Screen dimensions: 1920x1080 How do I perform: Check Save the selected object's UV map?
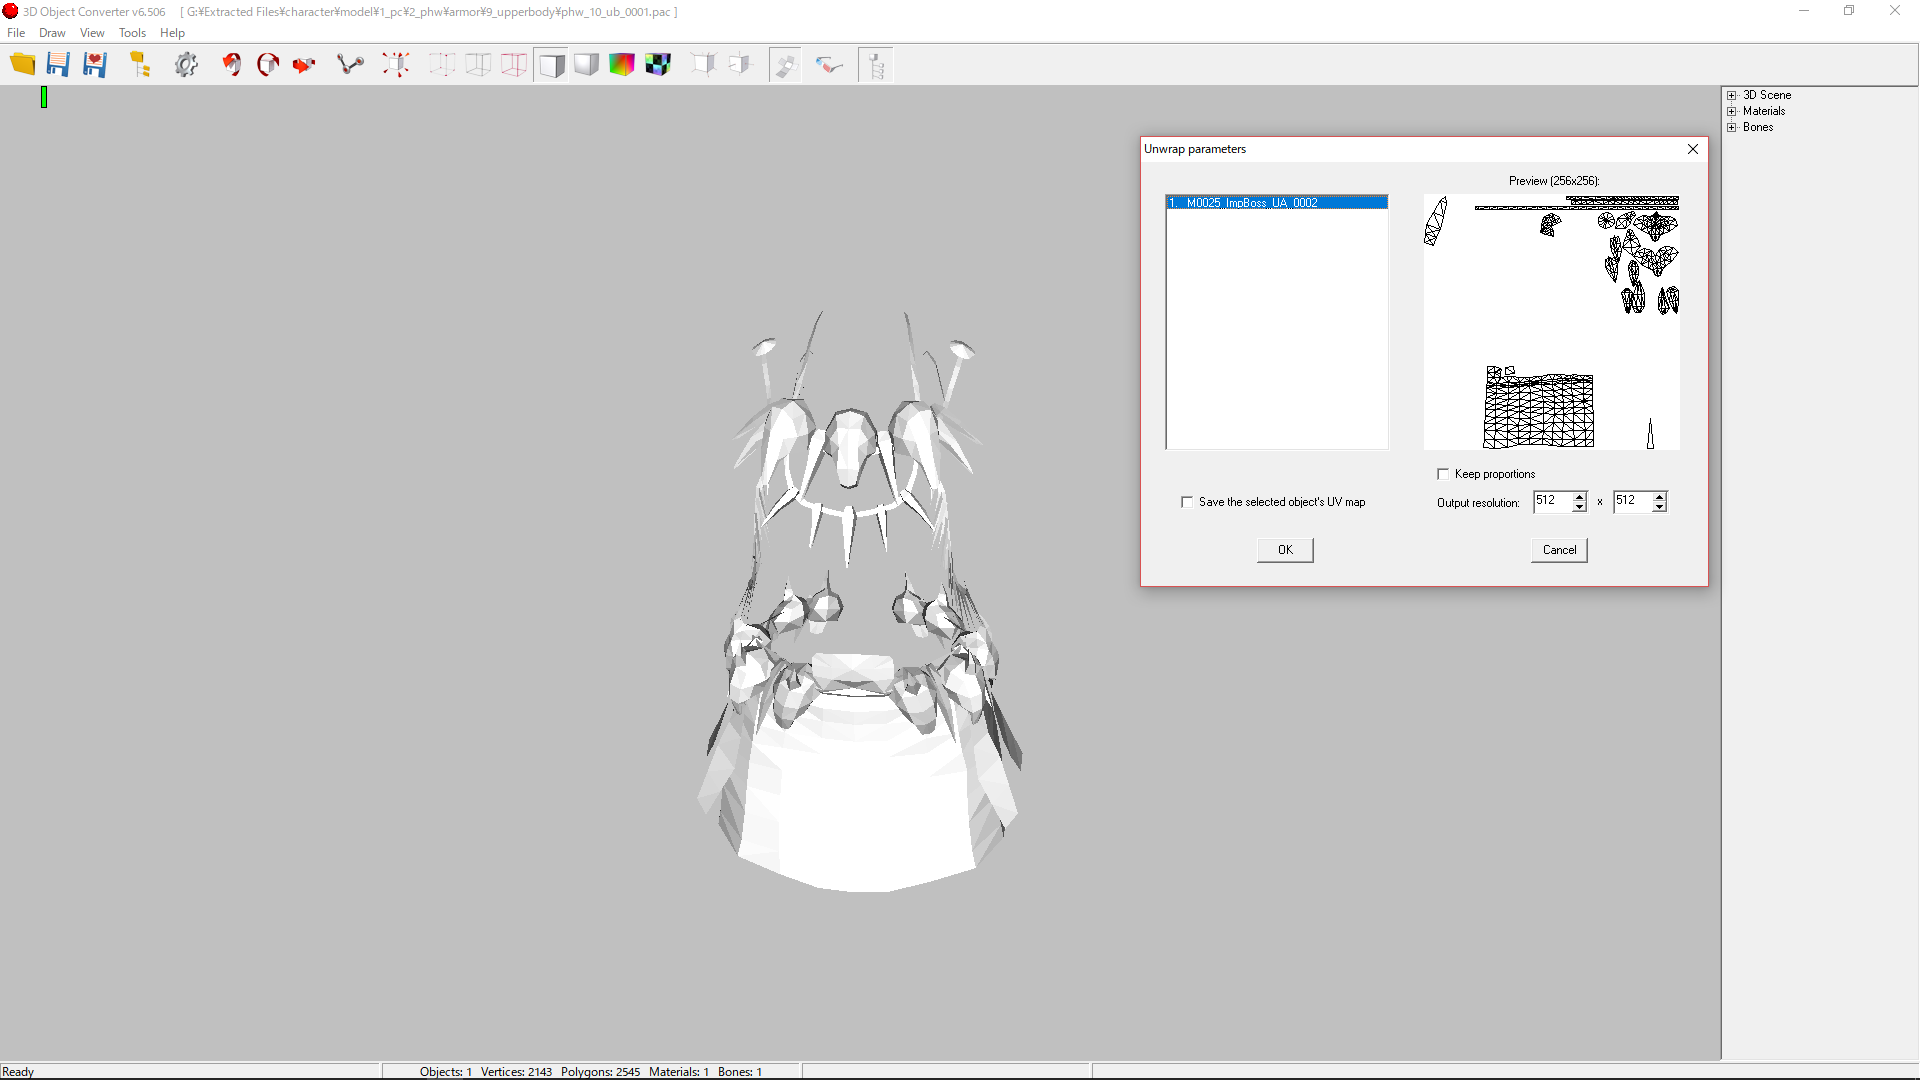[x=1187, y=502]
